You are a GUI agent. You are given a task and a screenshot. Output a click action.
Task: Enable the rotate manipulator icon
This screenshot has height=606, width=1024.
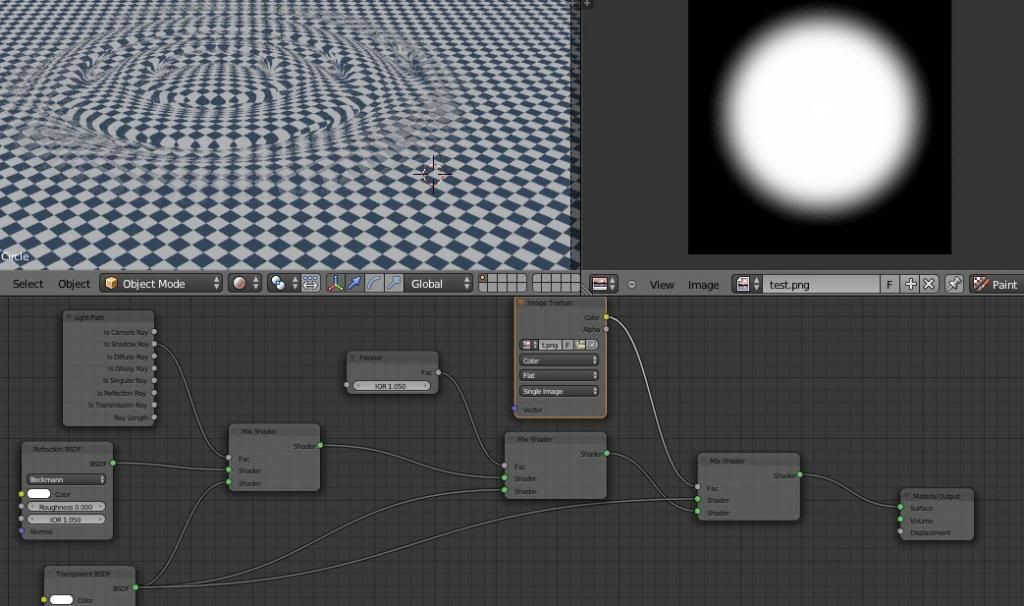point(374,284)
